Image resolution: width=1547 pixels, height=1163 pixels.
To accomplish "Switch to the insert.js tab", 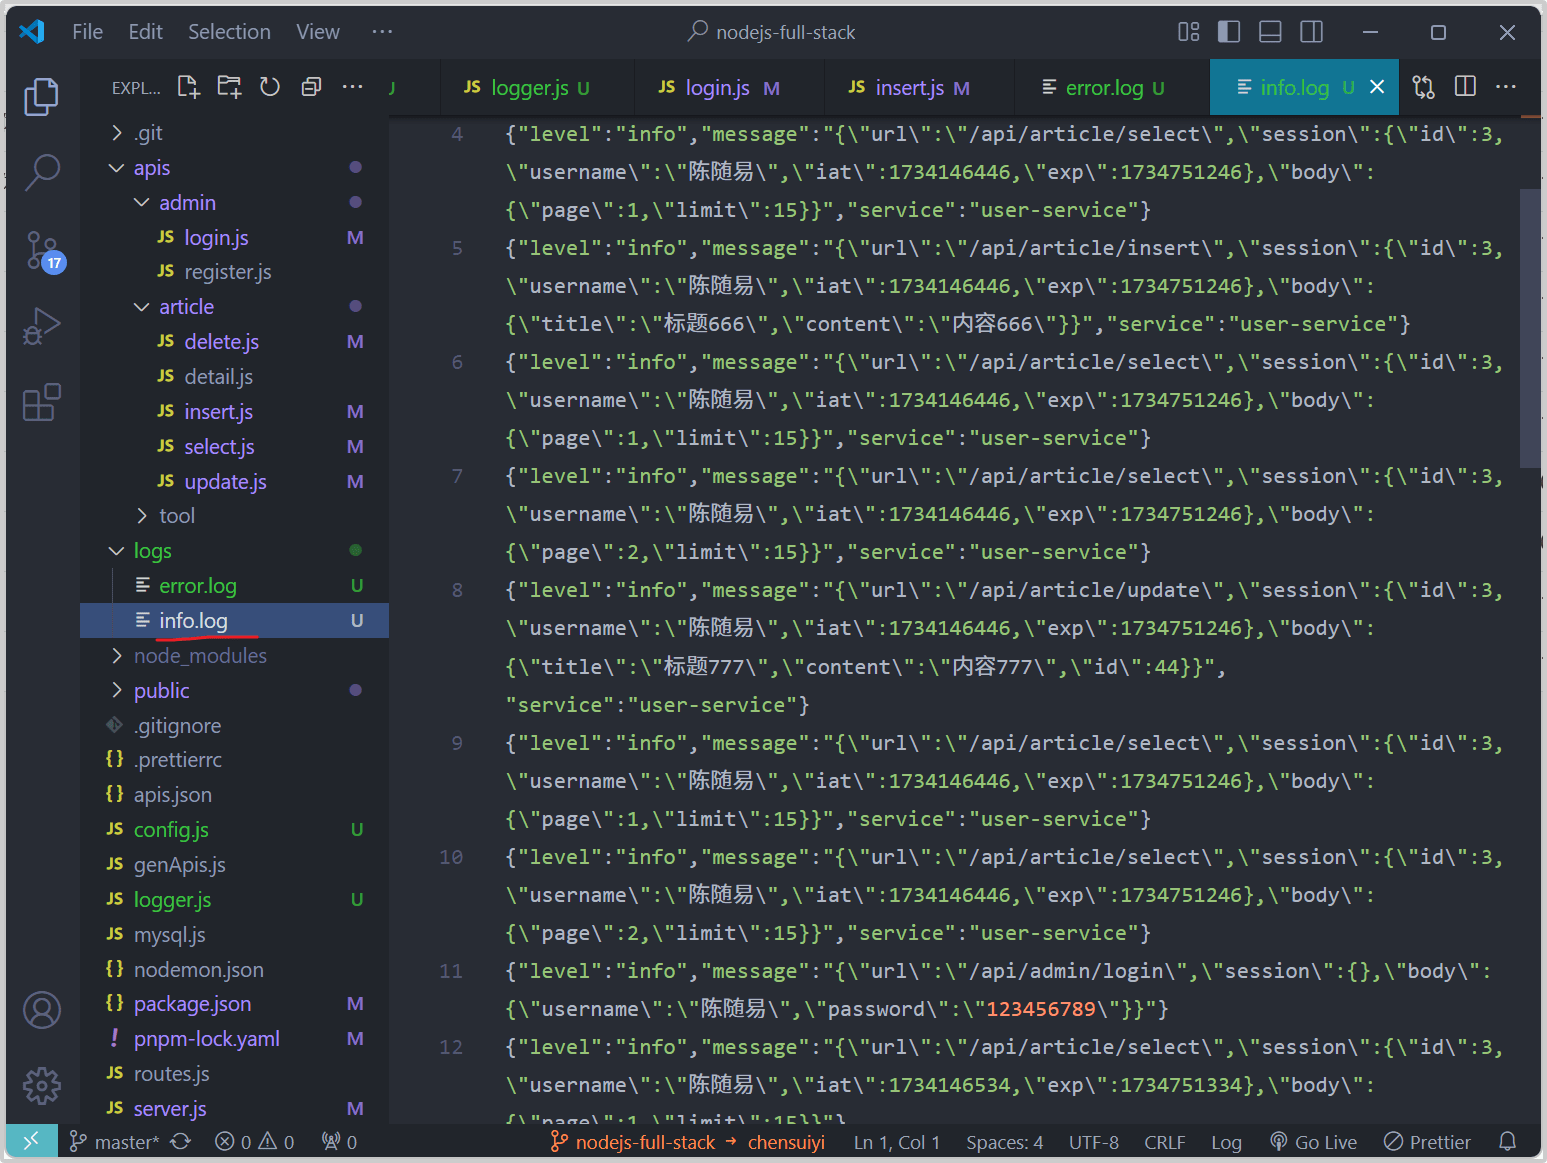I will click(x=919, y=87).
